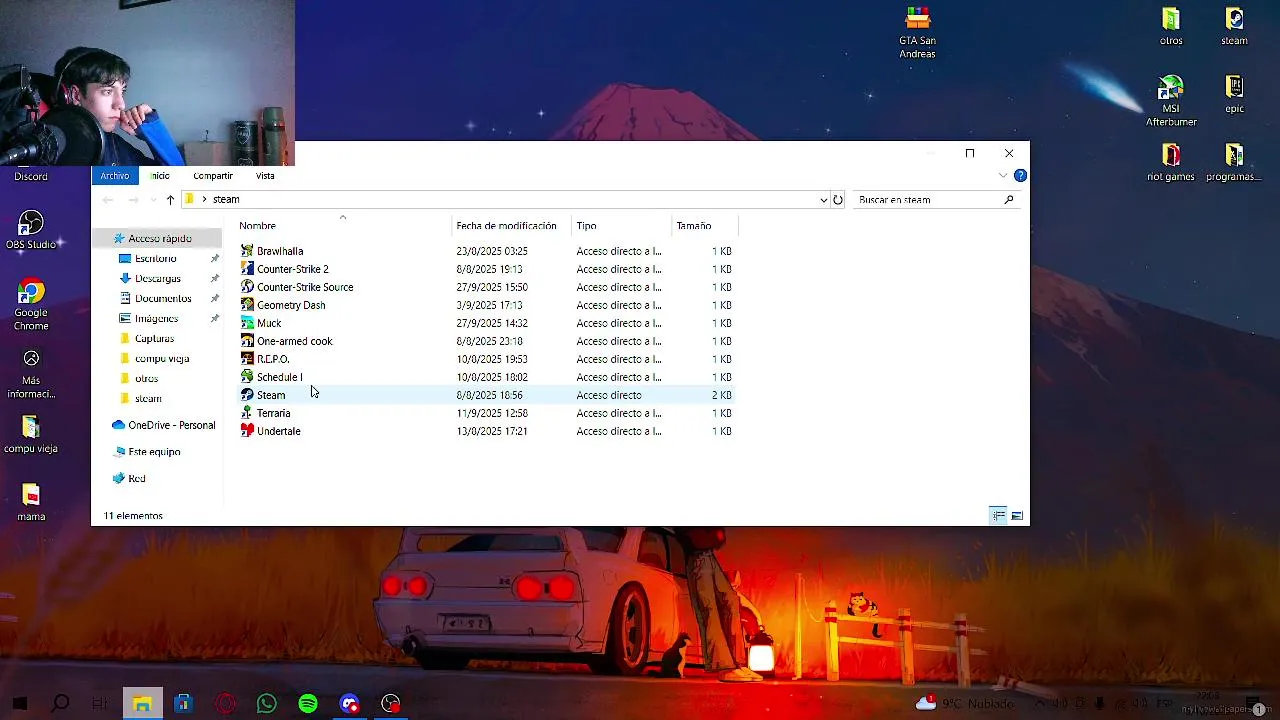Open Descargas in the navigation pane
Viewport: 1280px width, 720px height.
pyautogui.click(x=158, y=279)
